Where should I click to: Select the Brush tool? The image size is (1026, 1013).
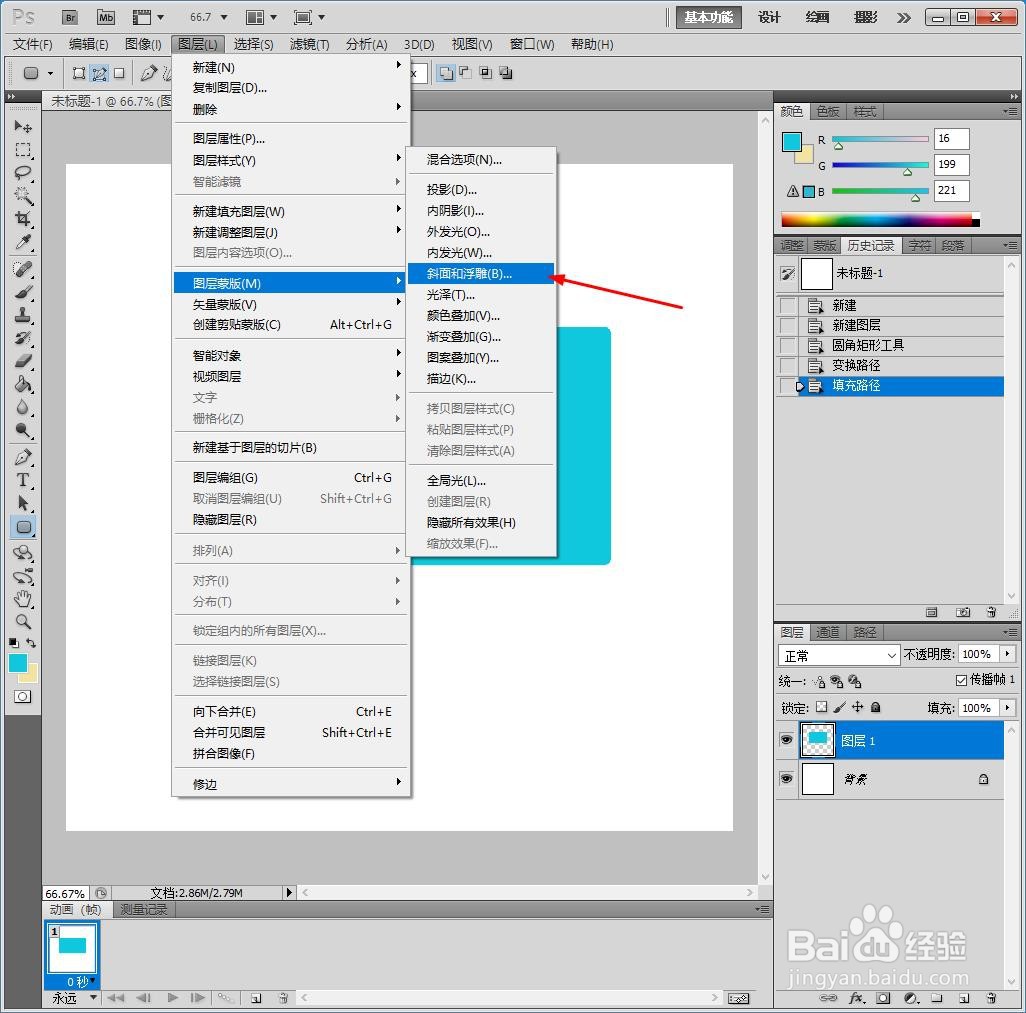pyautogui.click(x=23, y=292)
